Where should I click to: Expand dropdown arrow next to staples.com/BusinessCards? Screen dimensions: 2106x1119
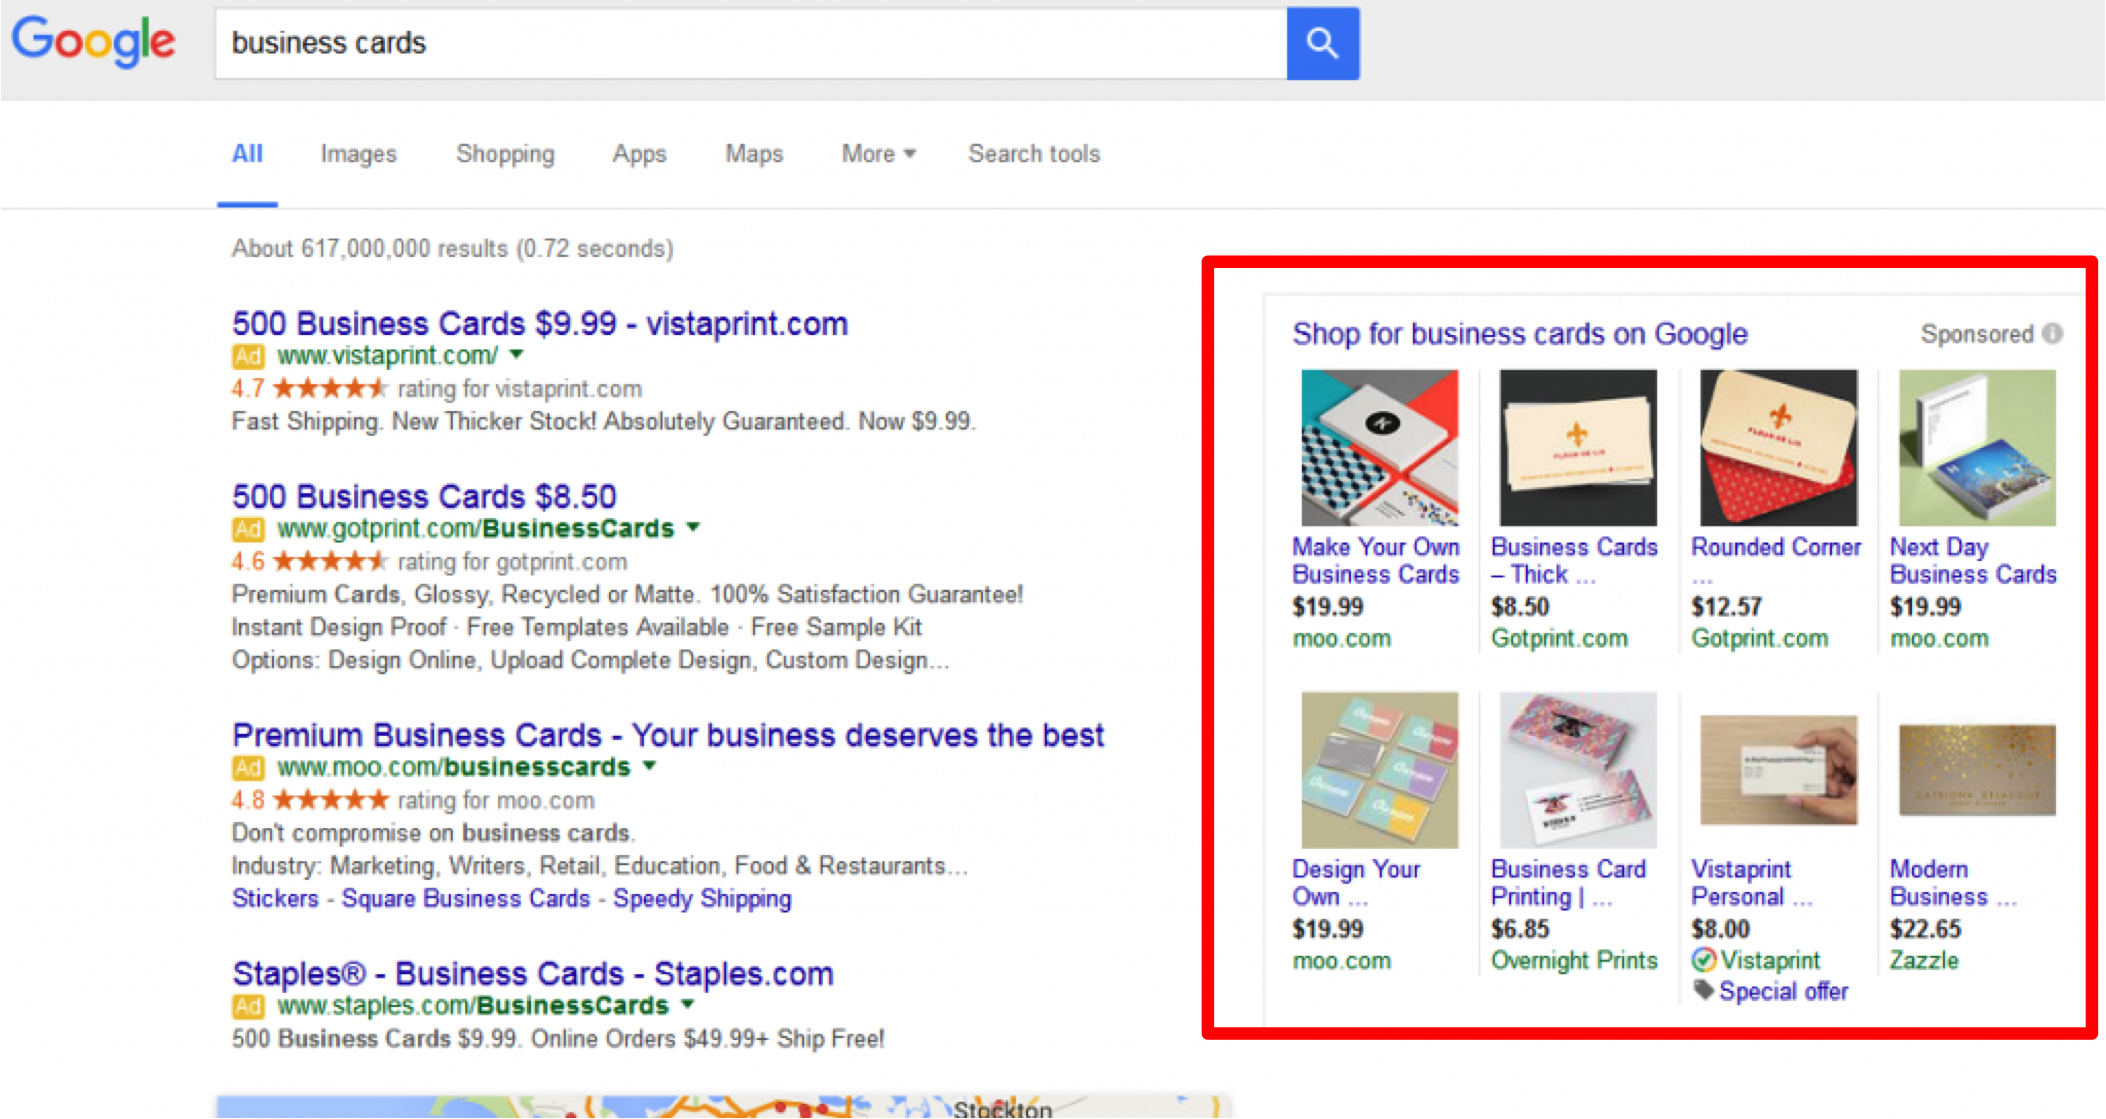pyautogui.click(x=688, y=1005)
